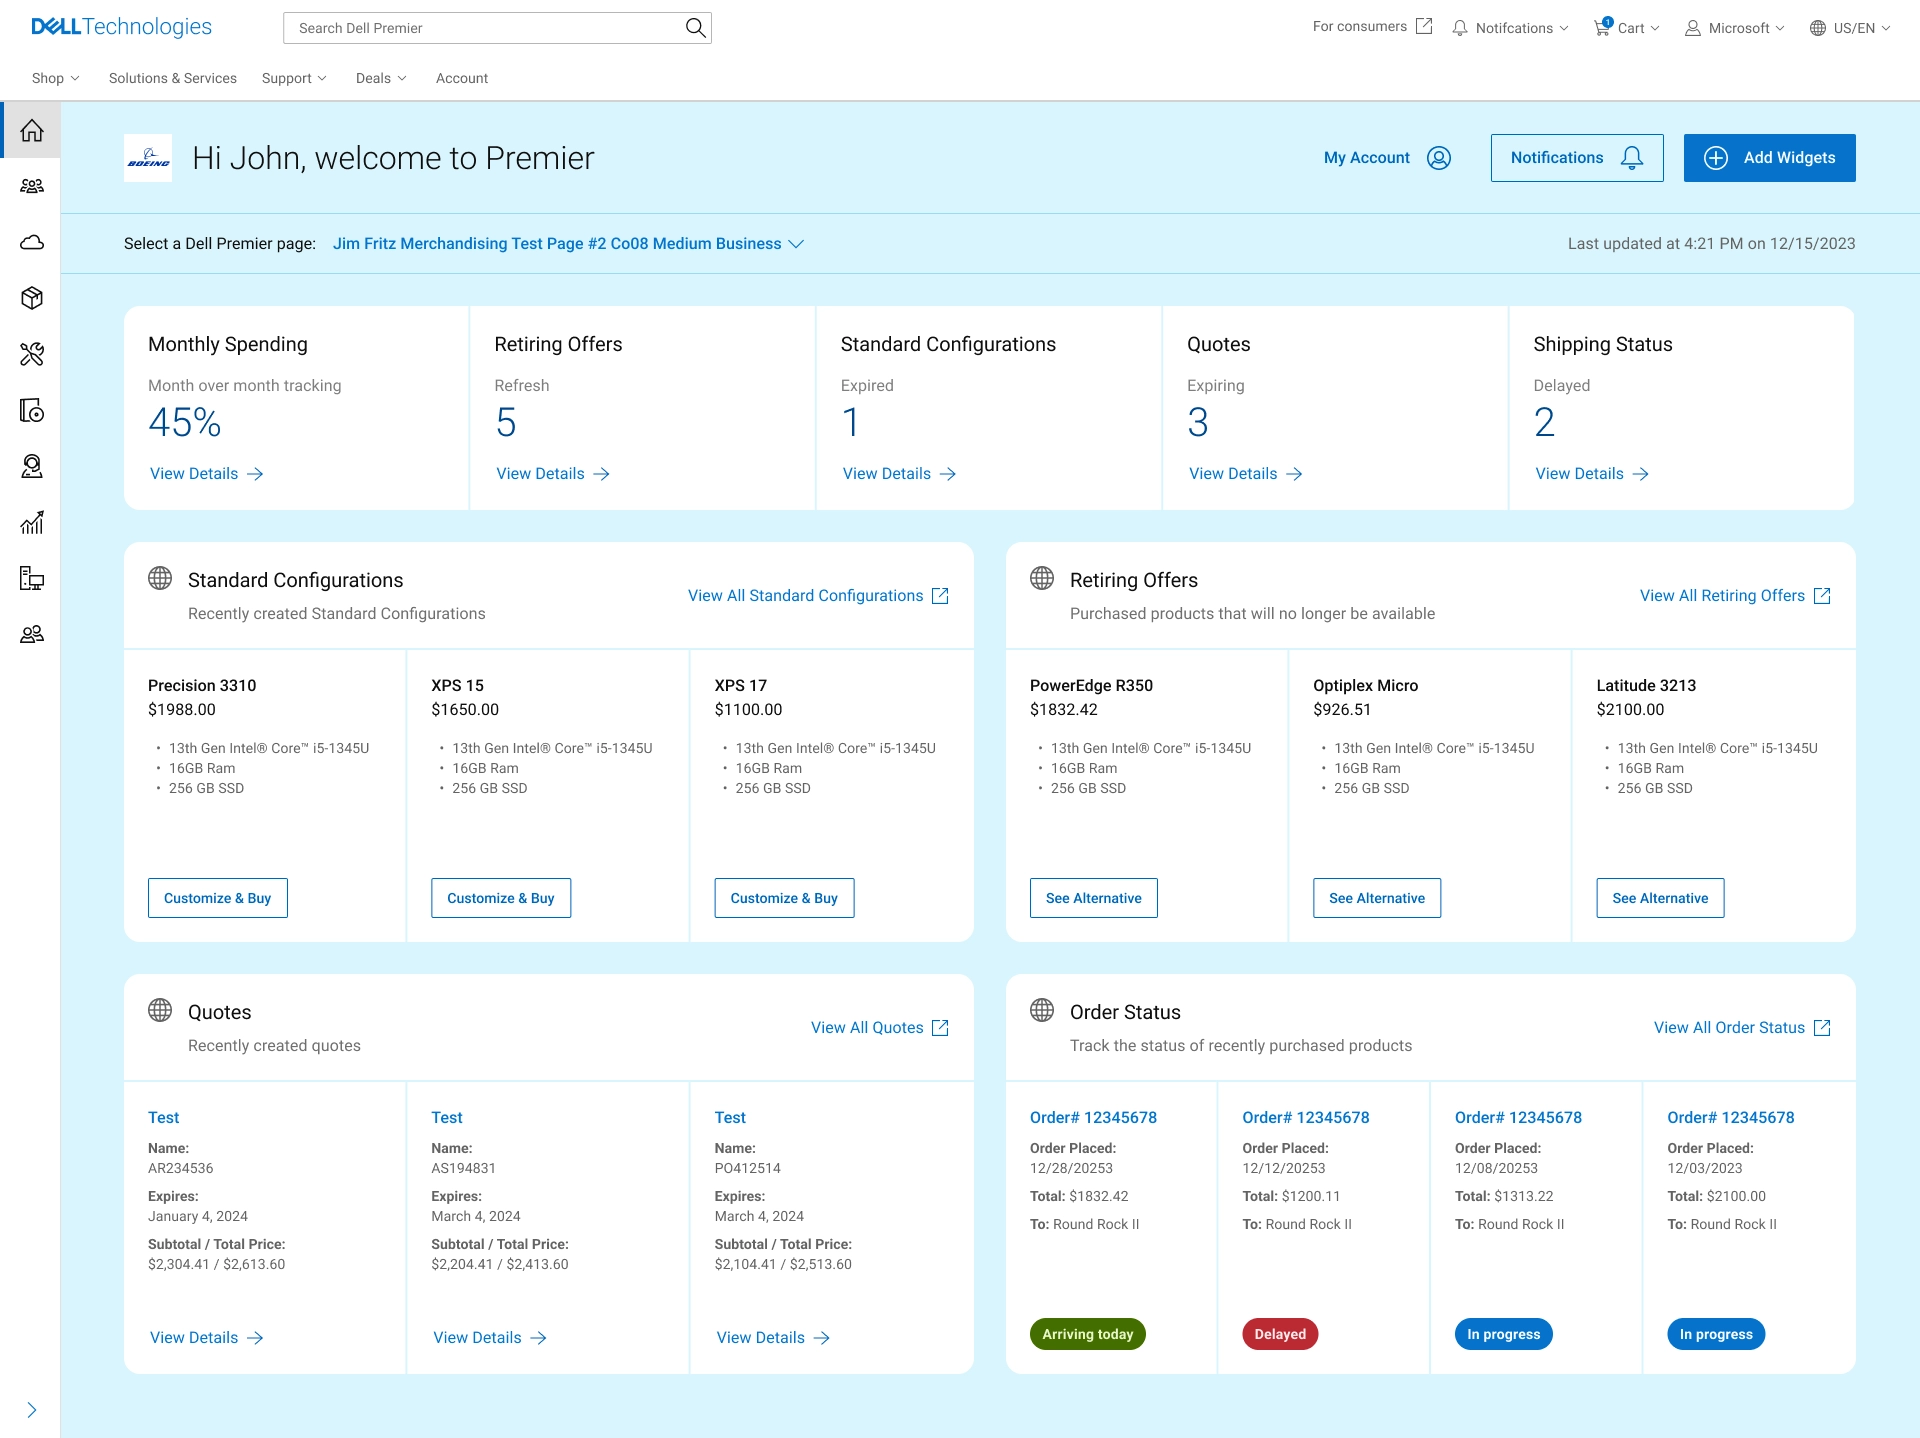
Task: Click the Add Widgets button
Action: point(1769,158)
